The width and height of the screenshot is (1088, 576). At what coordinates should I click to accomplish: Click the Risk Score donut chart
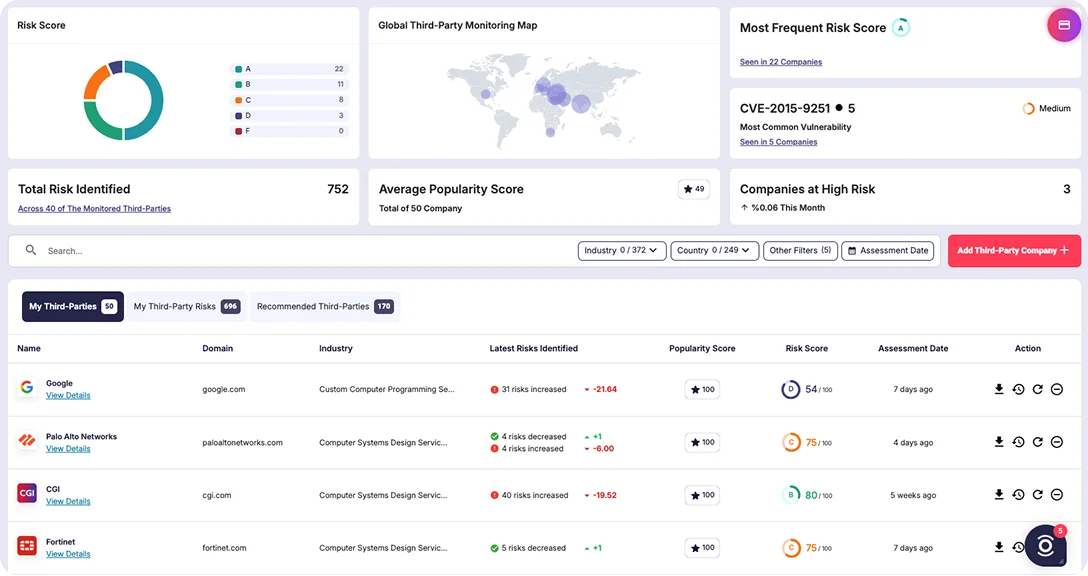coord(124,101)
